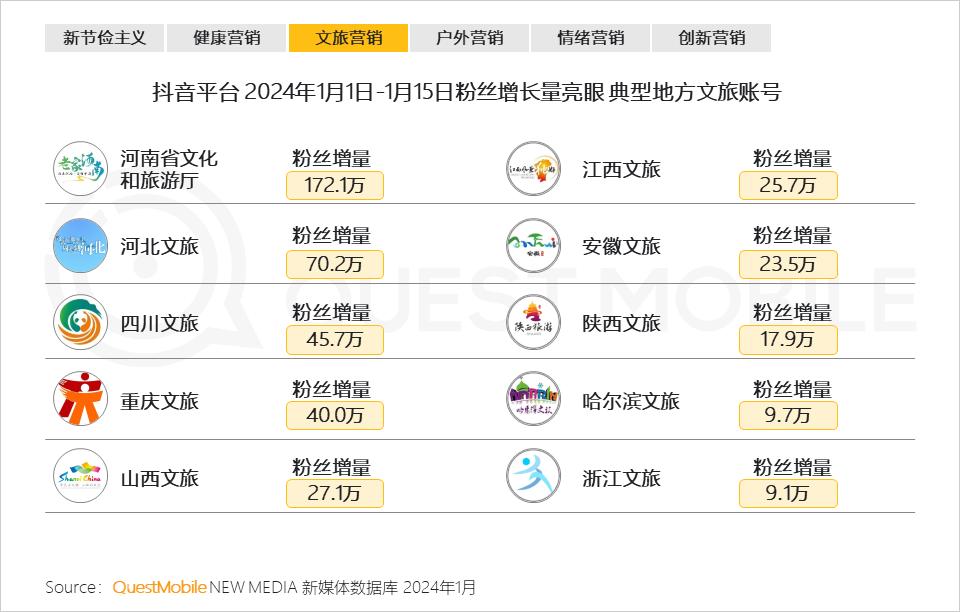Select the 安徽文旅 label
This screenshot has height=612, width=960.
pos(621,247)
